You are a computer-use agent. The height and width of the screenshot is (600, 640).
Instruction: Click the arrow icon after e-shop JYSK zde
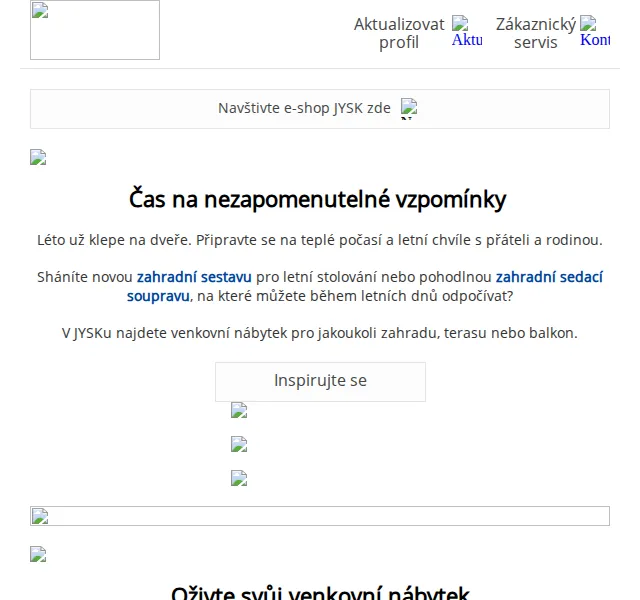click(x=409, y=109)
